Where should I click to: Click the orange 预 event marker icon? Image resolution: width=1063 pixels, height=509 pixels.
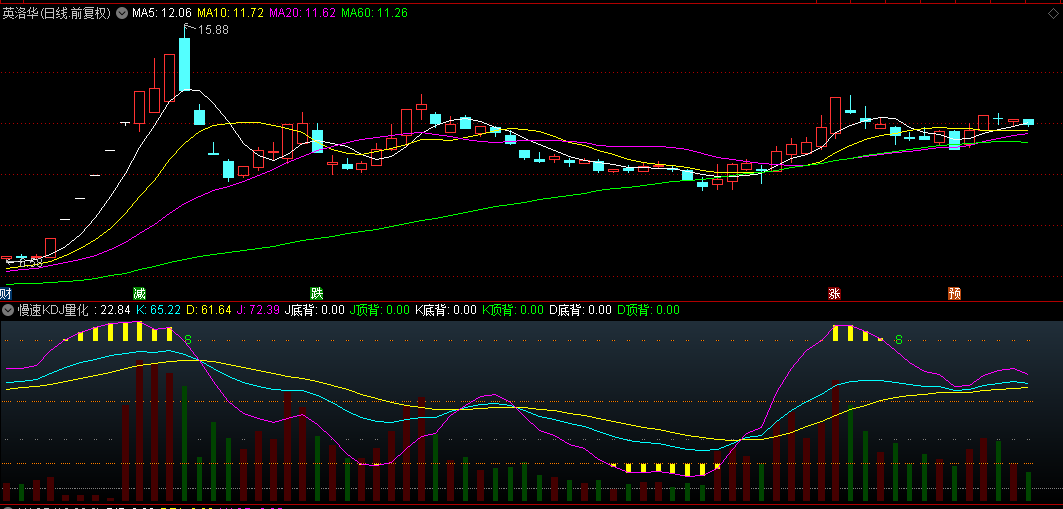tap(955, 293)
